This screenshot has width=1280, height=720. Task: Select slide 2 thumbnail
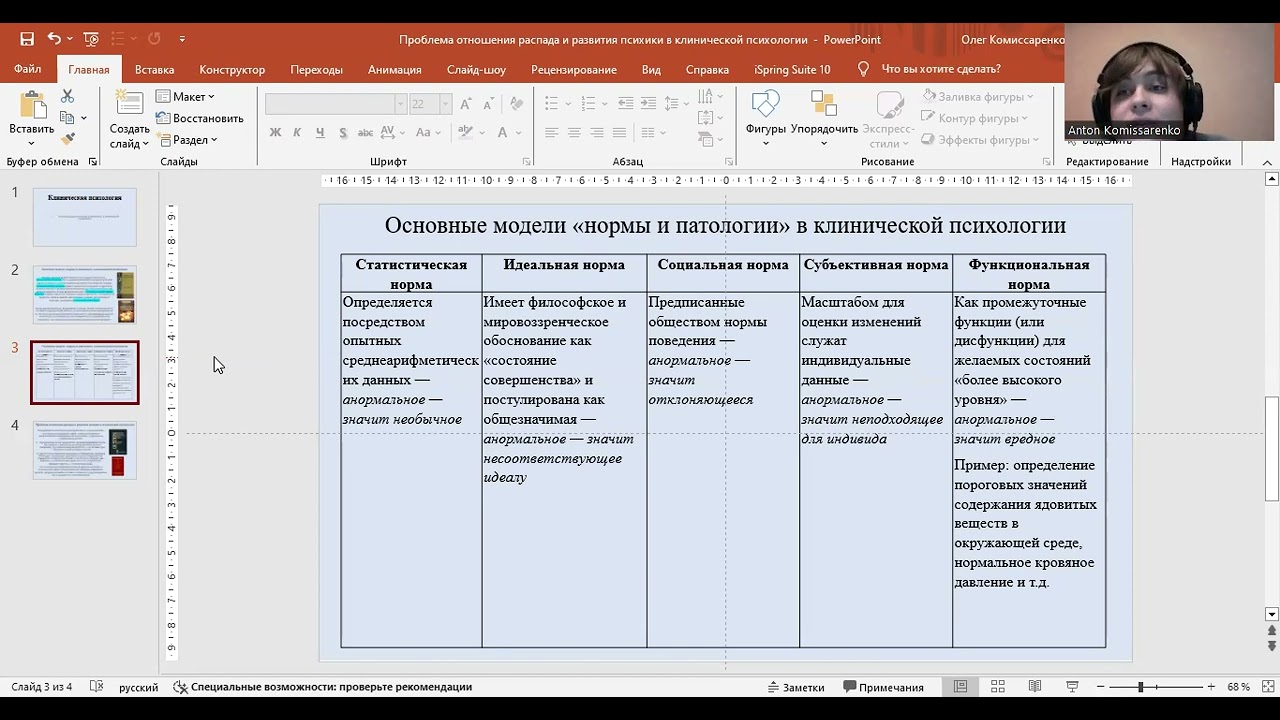[85, 295]
